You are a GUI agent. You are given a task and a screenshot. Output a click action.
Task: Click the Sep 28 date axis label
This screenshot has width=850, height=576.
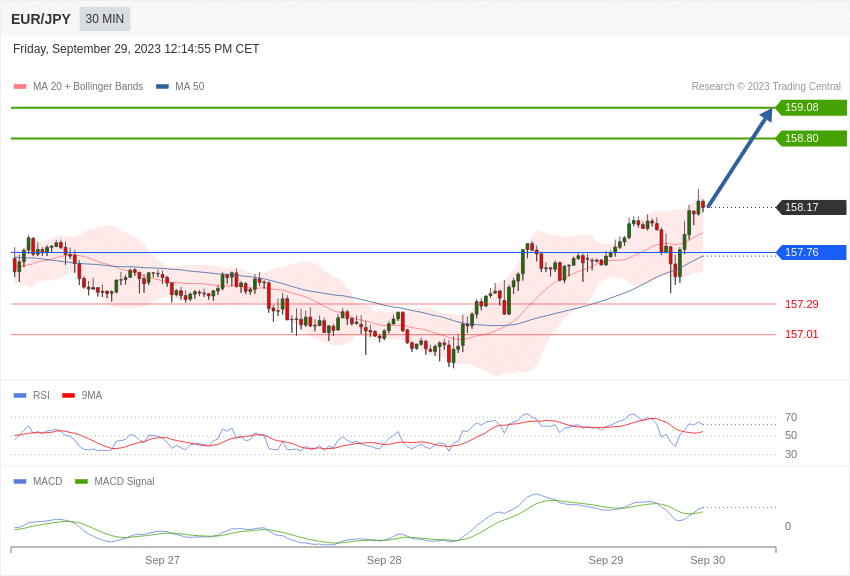coord(384,560)
